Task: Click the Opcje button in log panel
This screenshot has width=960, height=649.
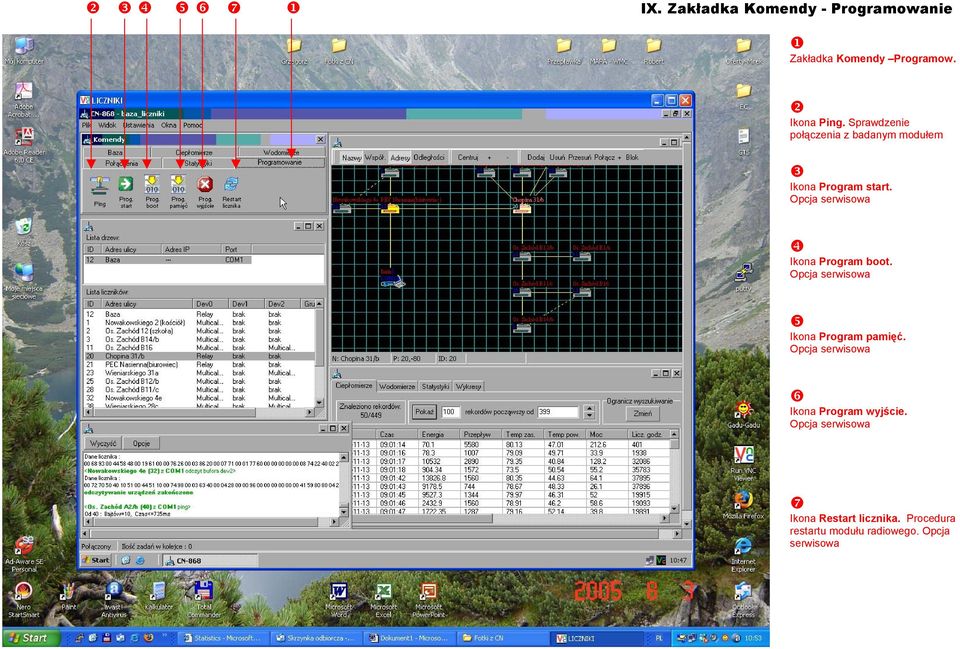Action: pyautogui.click(x=141, y=443)
